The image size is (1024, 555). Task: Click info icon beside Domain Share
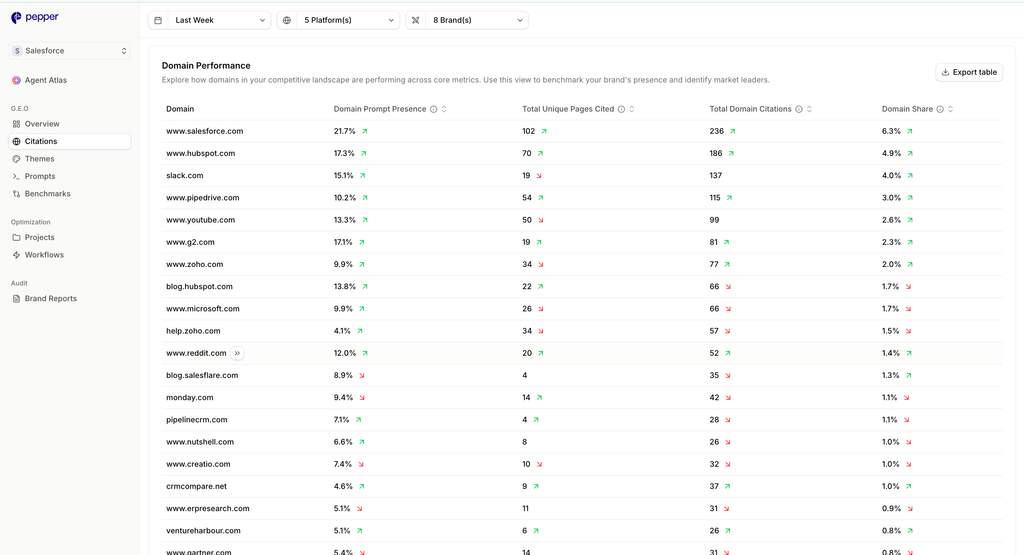tap(940, 110)
